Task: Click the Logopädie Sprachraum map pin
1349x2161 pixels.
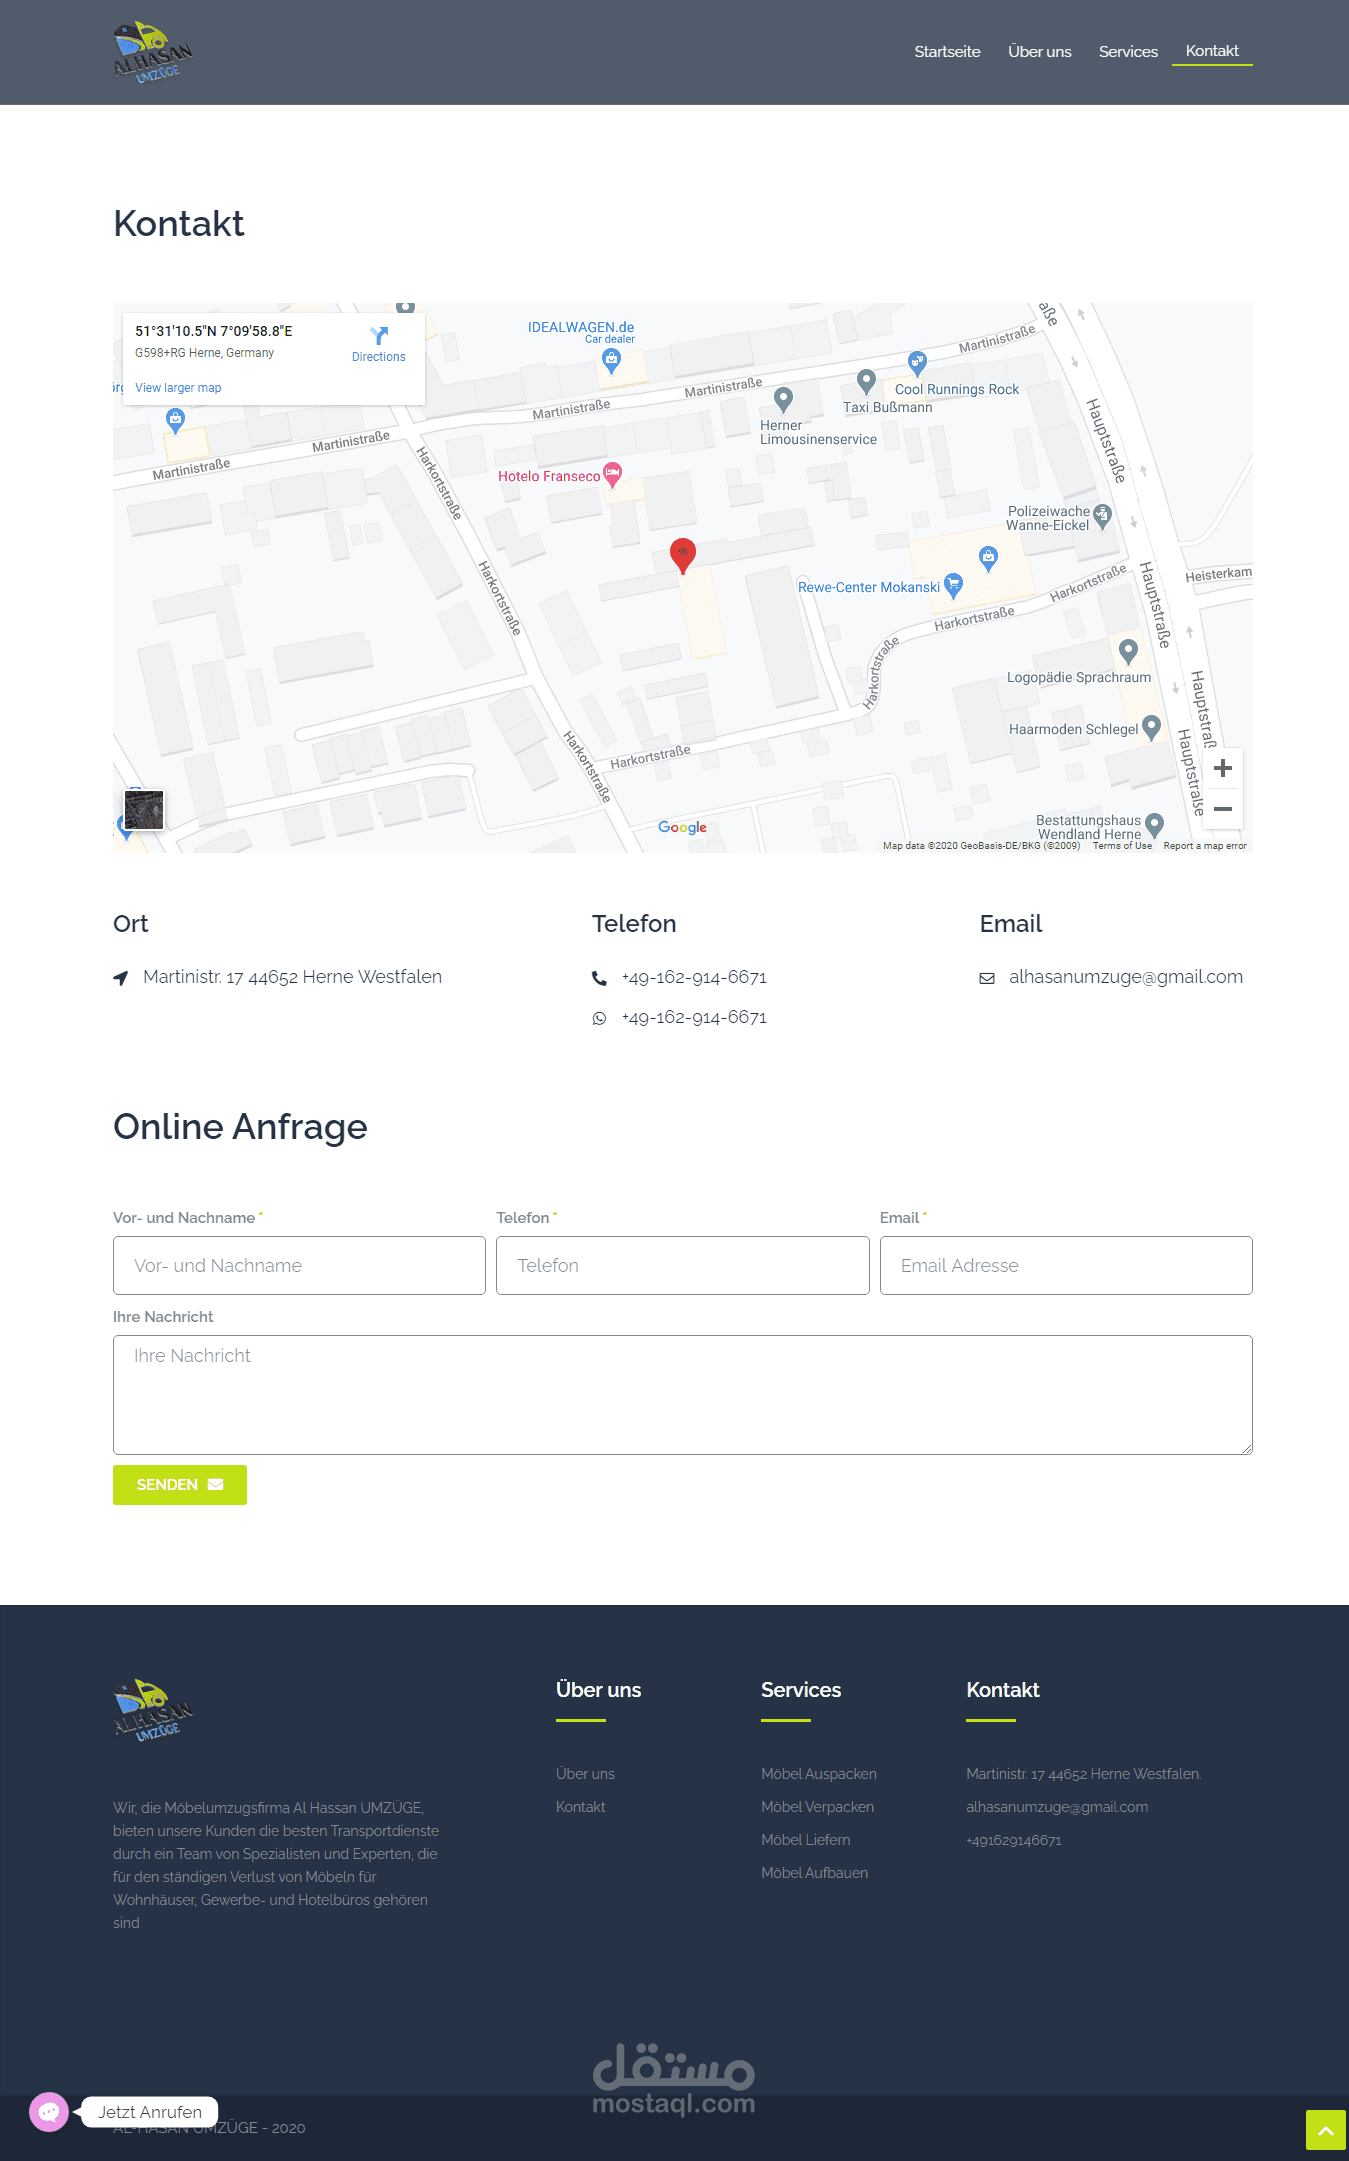Action: [1129, 651]
